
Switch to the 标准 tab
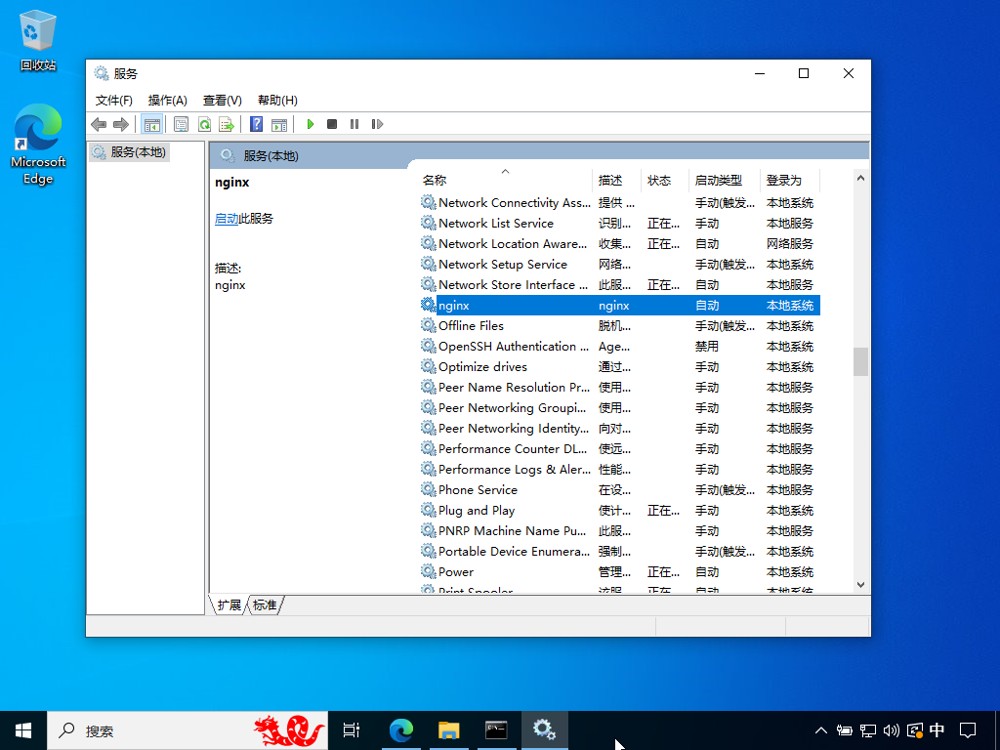pos(265,605)
